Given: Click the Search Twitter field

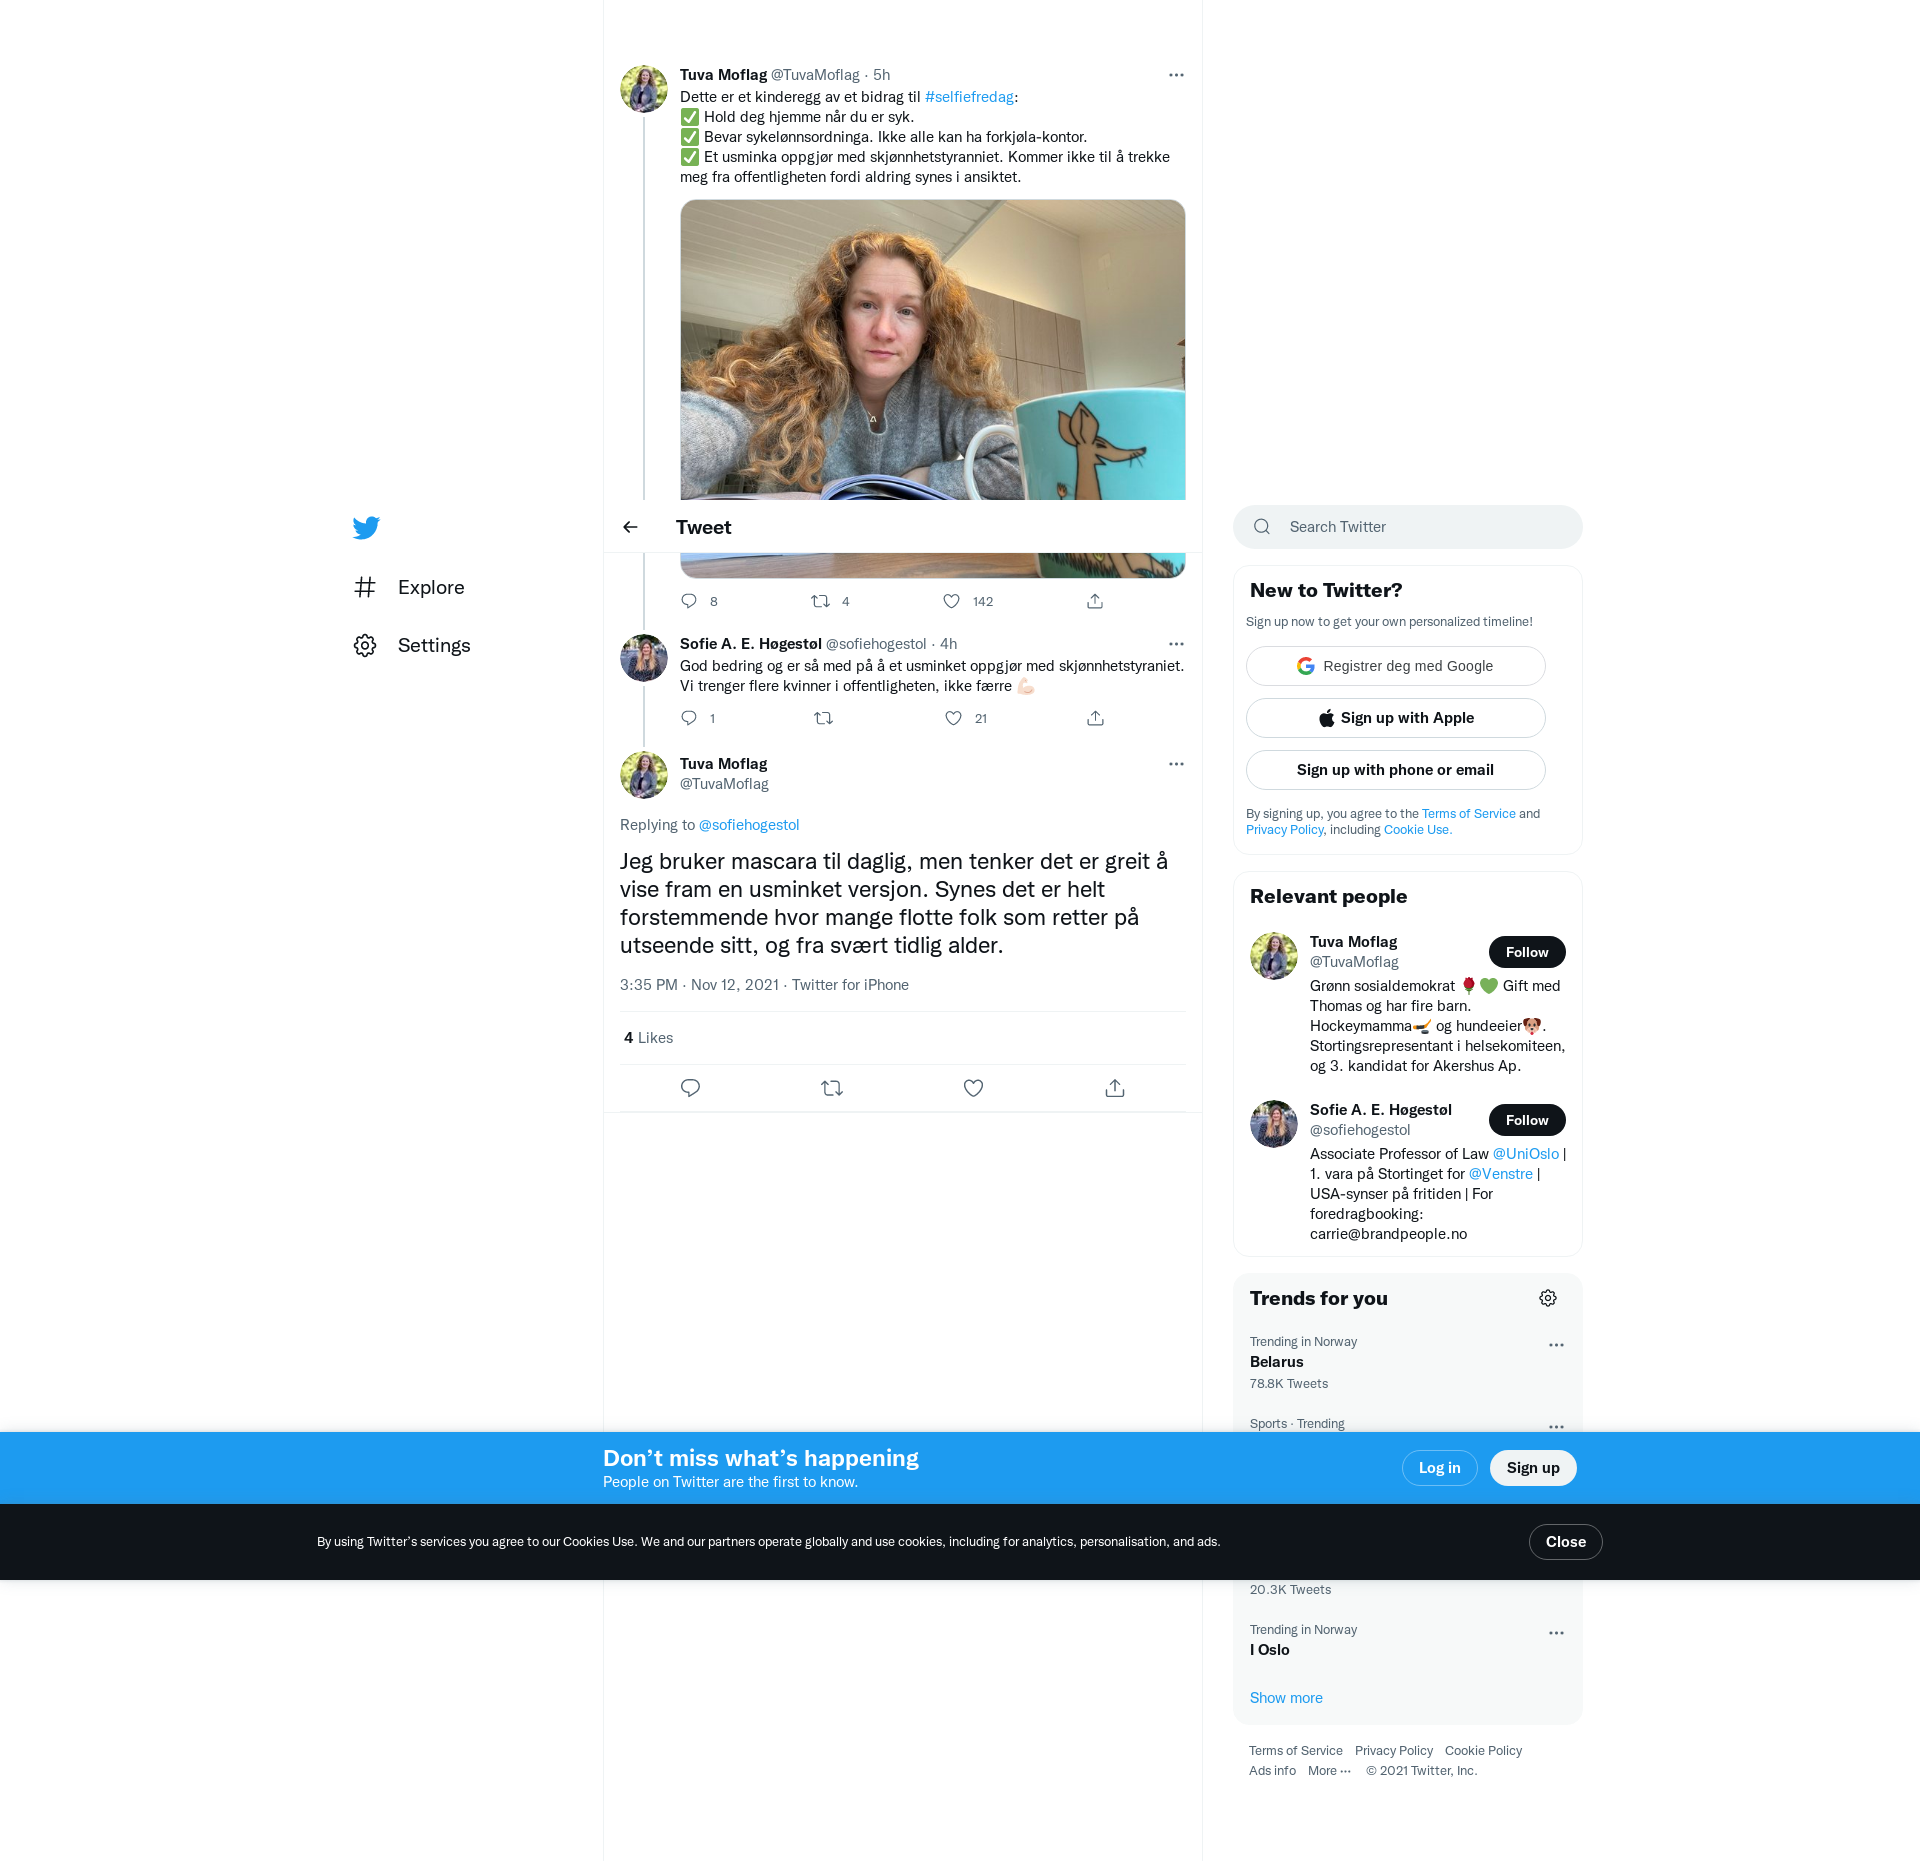Looking at the screenshot, I should (x=1407, y=527).
